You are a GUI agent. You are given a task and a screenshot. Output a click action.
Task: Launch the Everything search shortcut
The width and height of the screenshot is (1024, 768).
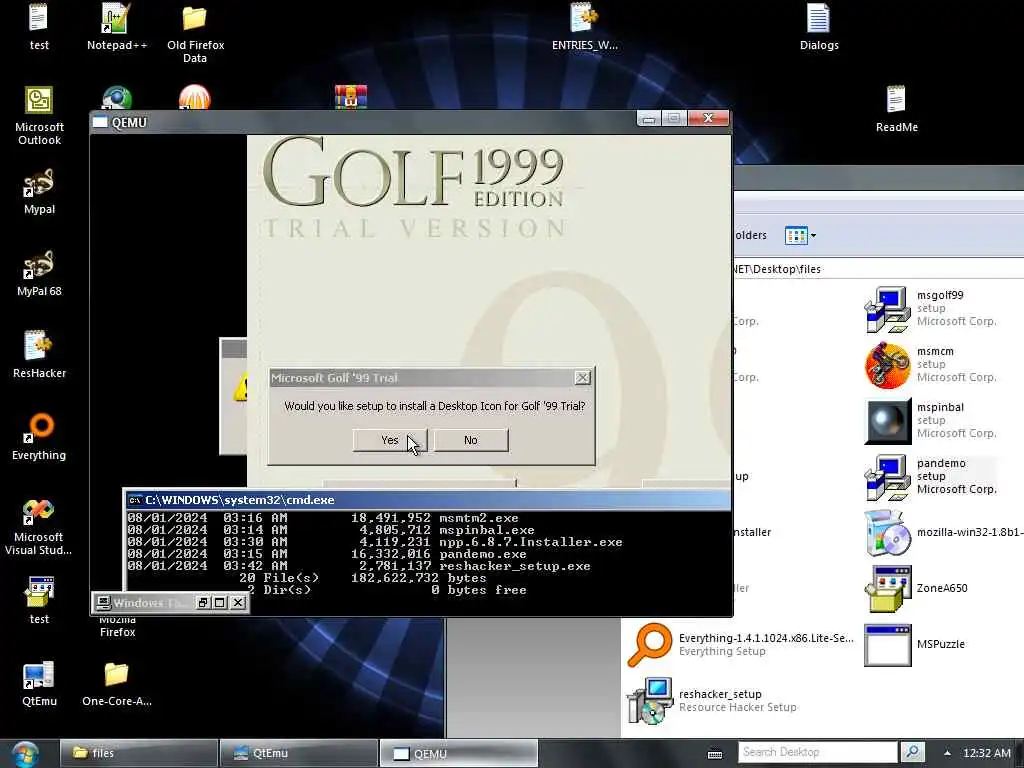(x=39, y=437)
